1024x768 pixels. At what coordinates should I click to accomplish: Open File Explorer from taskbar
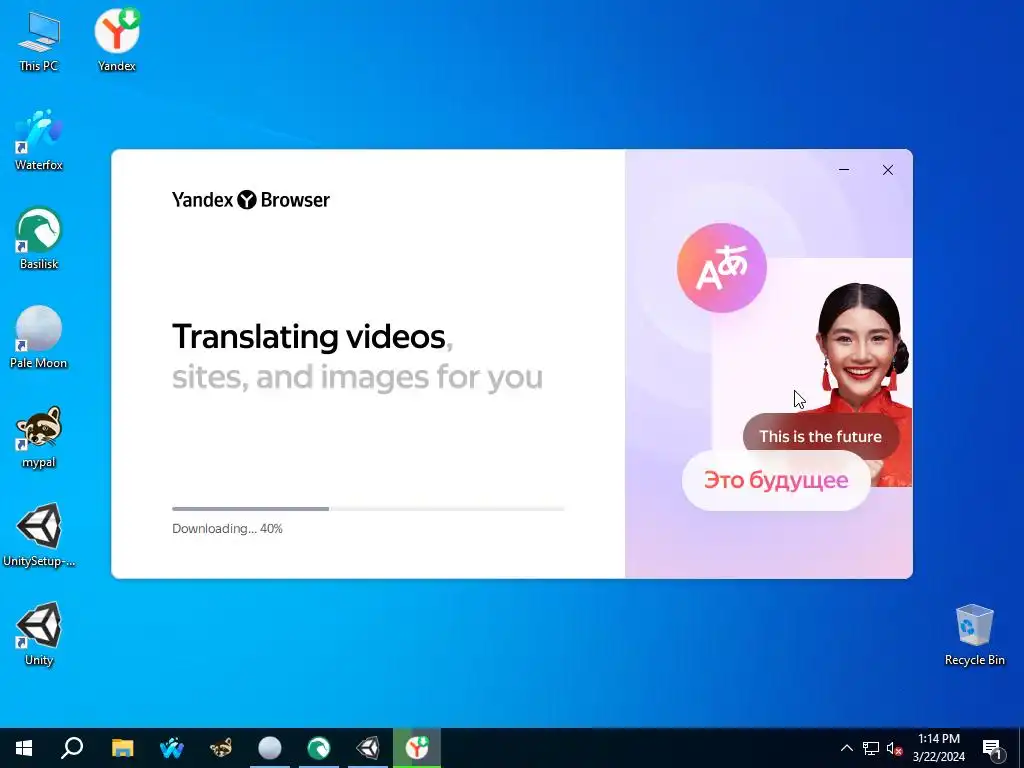pyautogui.click(x=122, y=748)
